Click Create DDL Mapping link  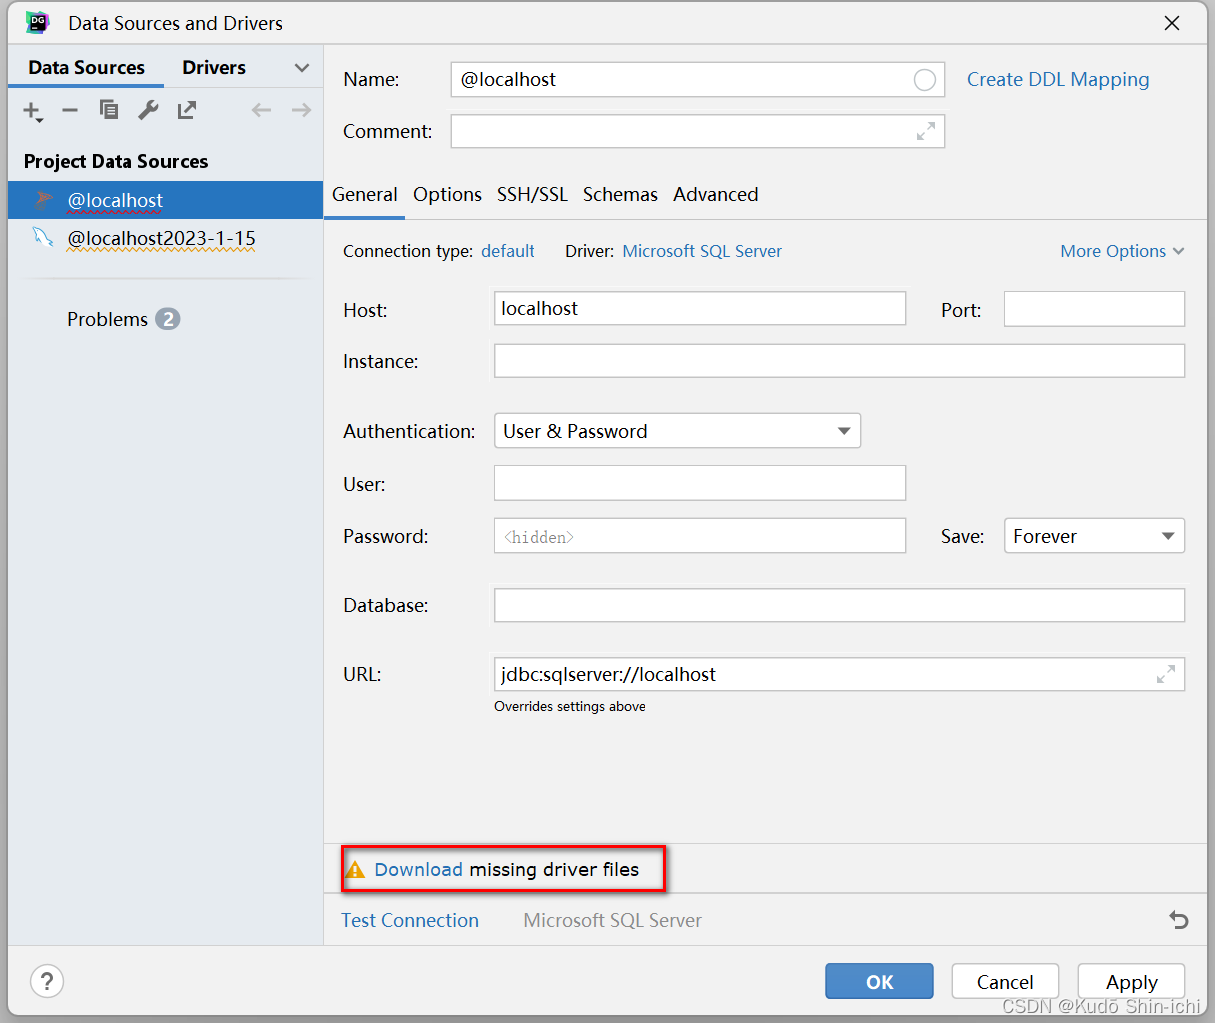pyautogui.click(x=1058, y=80)
